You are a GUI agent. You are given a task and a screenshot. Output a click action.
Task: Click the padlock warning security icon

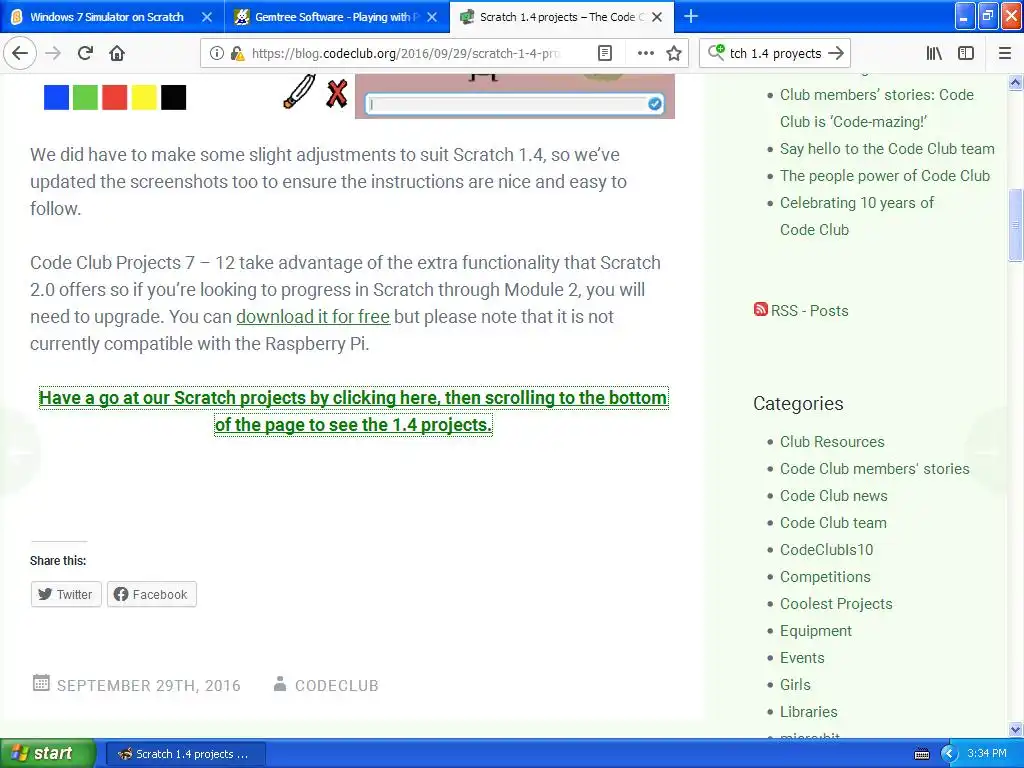point(237,53)
